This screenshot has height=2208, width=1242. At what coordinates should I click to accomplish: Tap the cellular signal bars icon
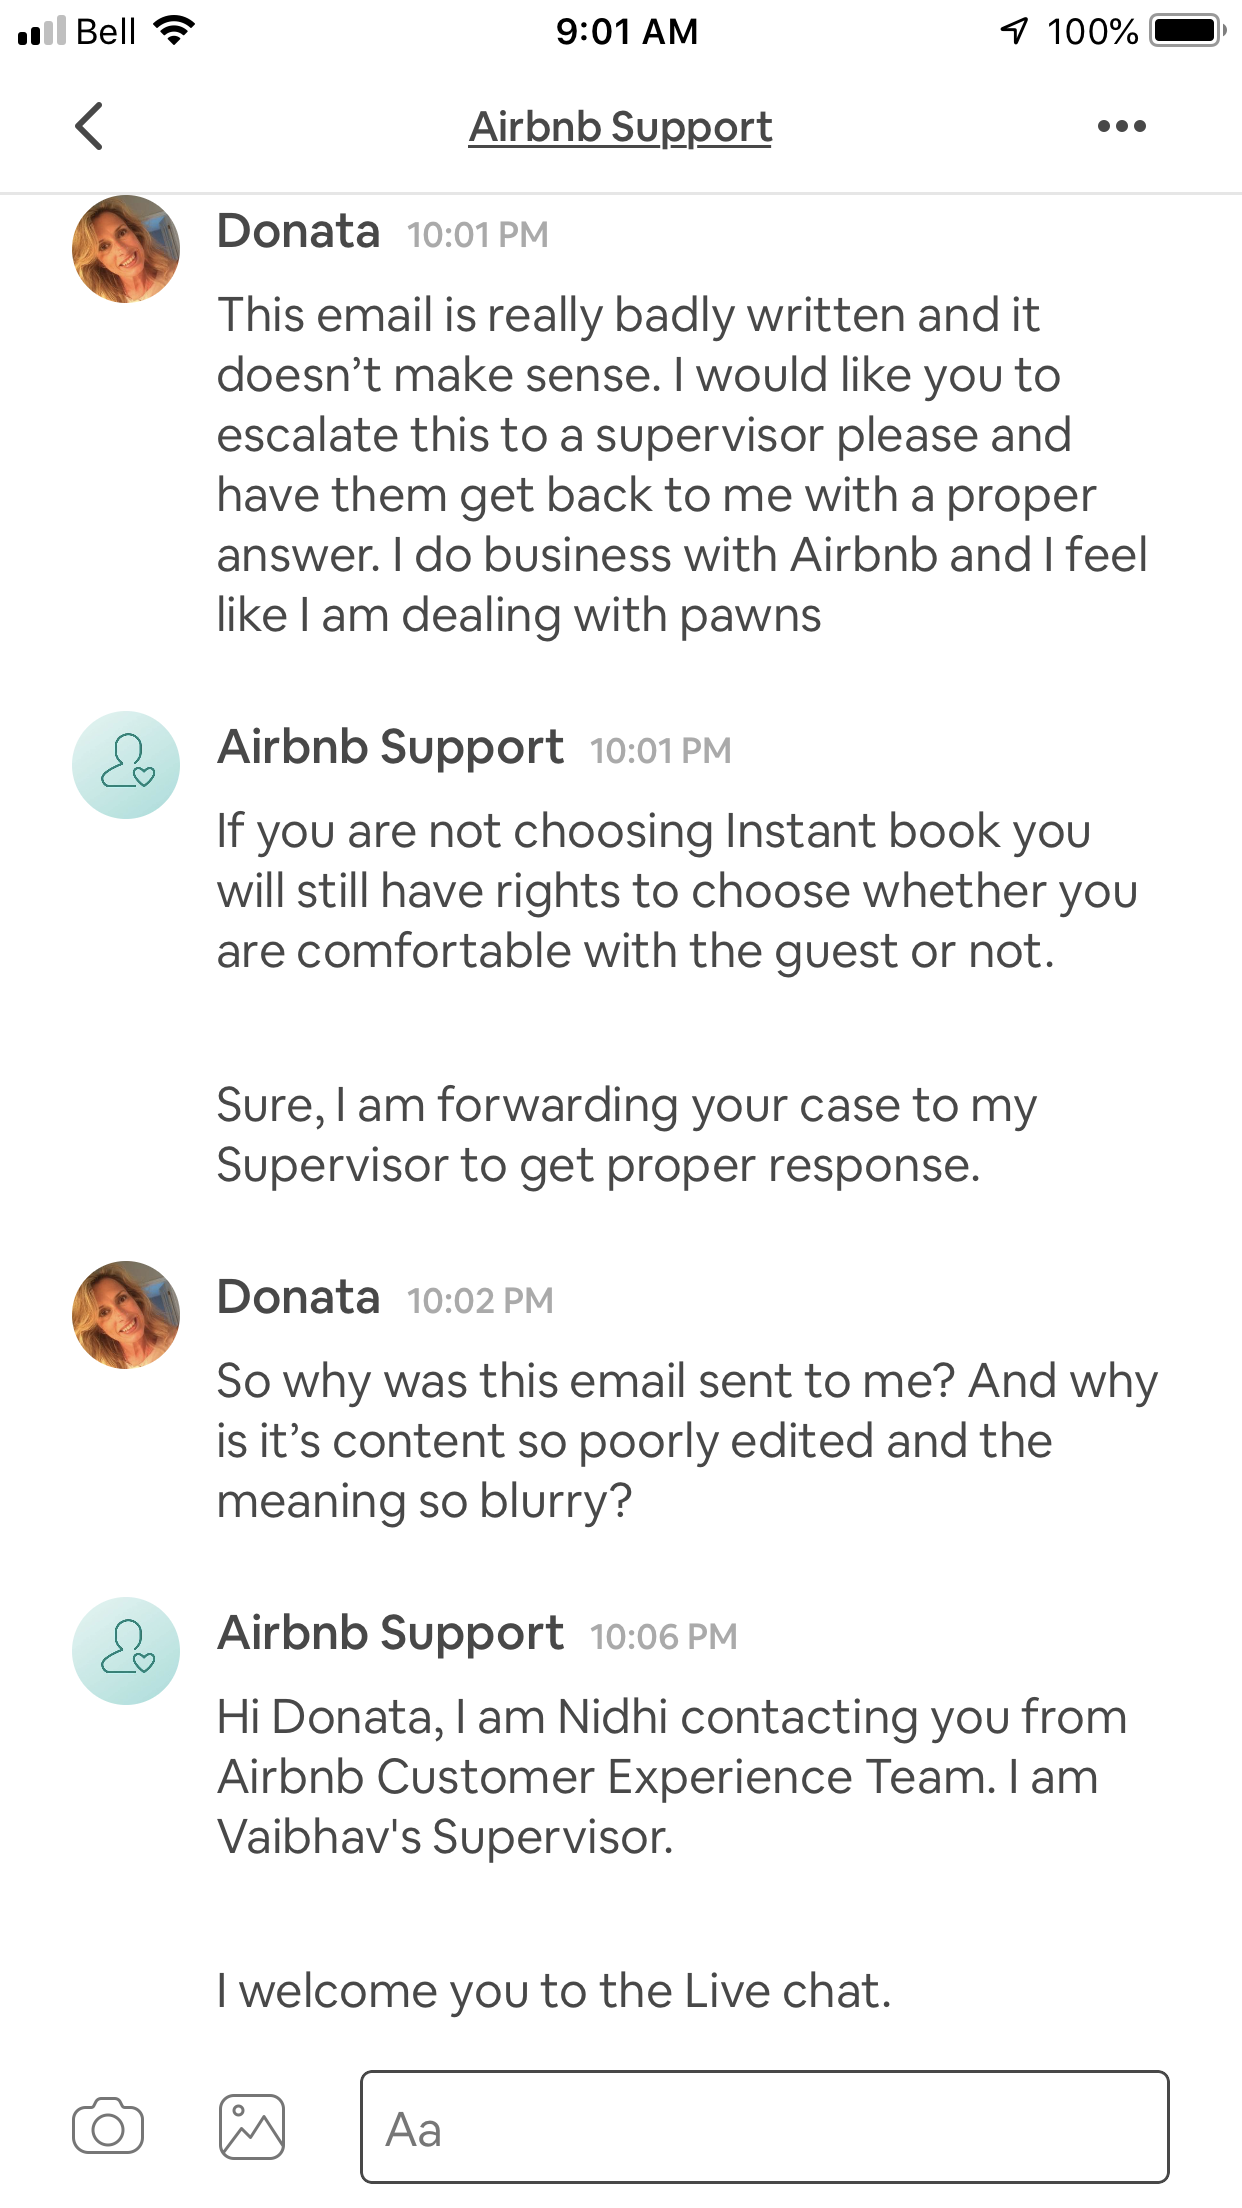pos(42,31)
